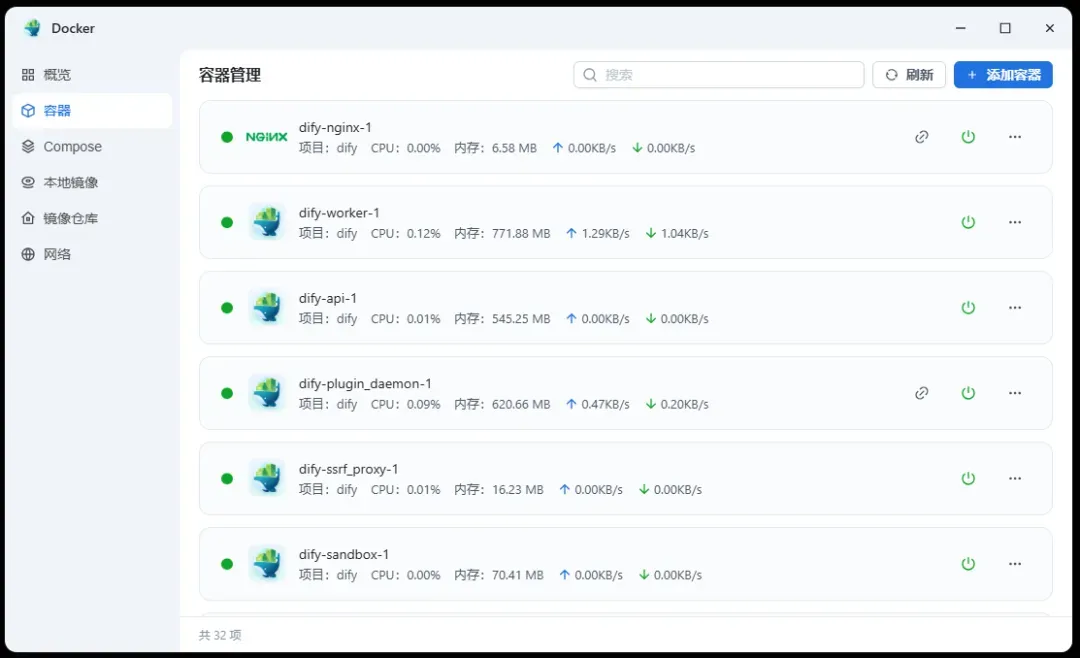Open more options for dify-api-1
Viewport: 1080px width, 658px height.
tap(1015, 307)
